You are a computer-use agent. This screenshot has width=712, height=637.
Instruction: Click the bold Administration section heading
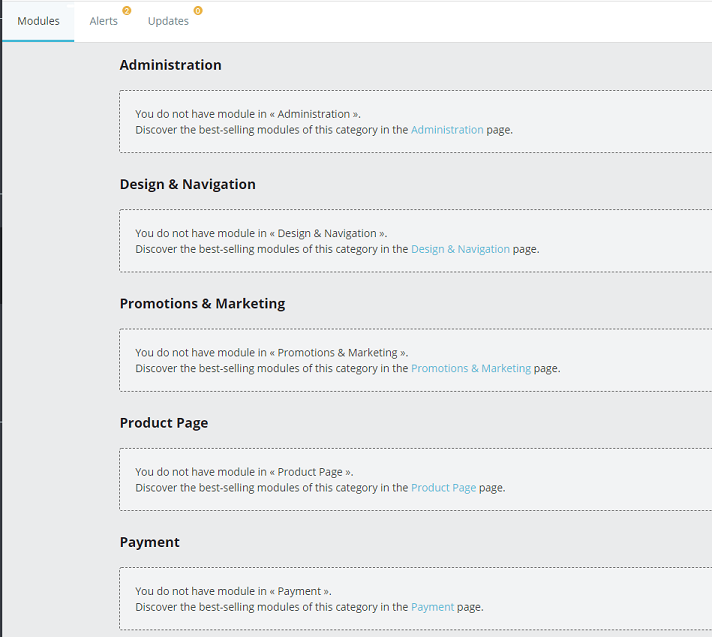pos(170,65)
